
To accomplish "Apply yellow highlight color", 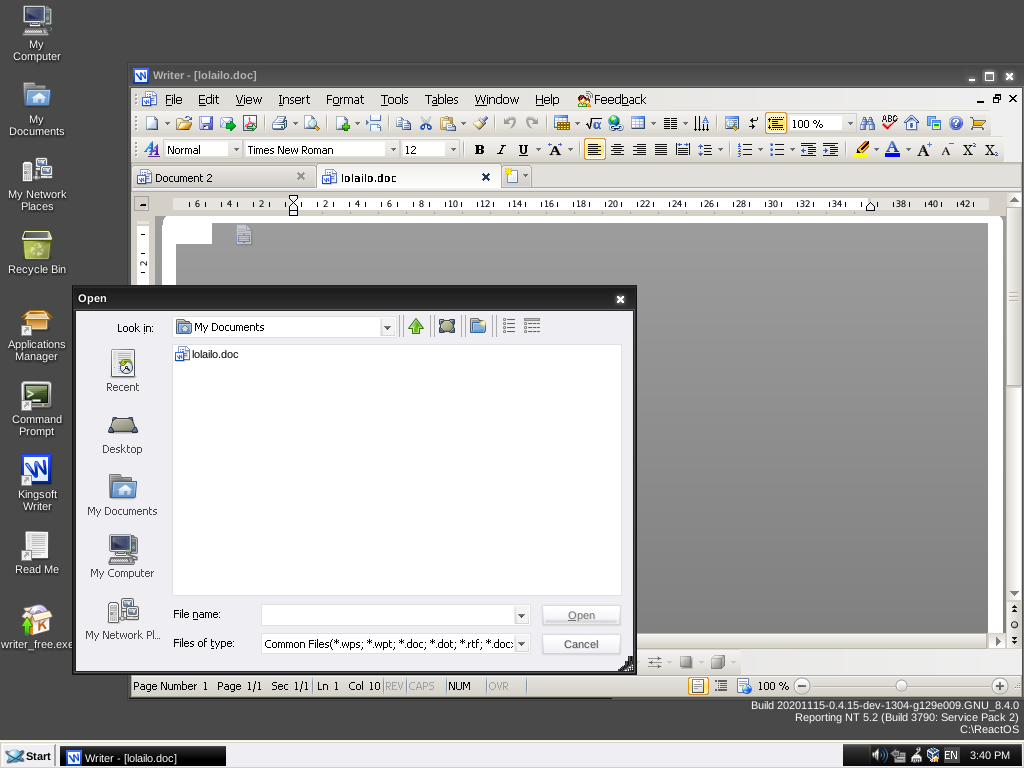I will 861,150.
